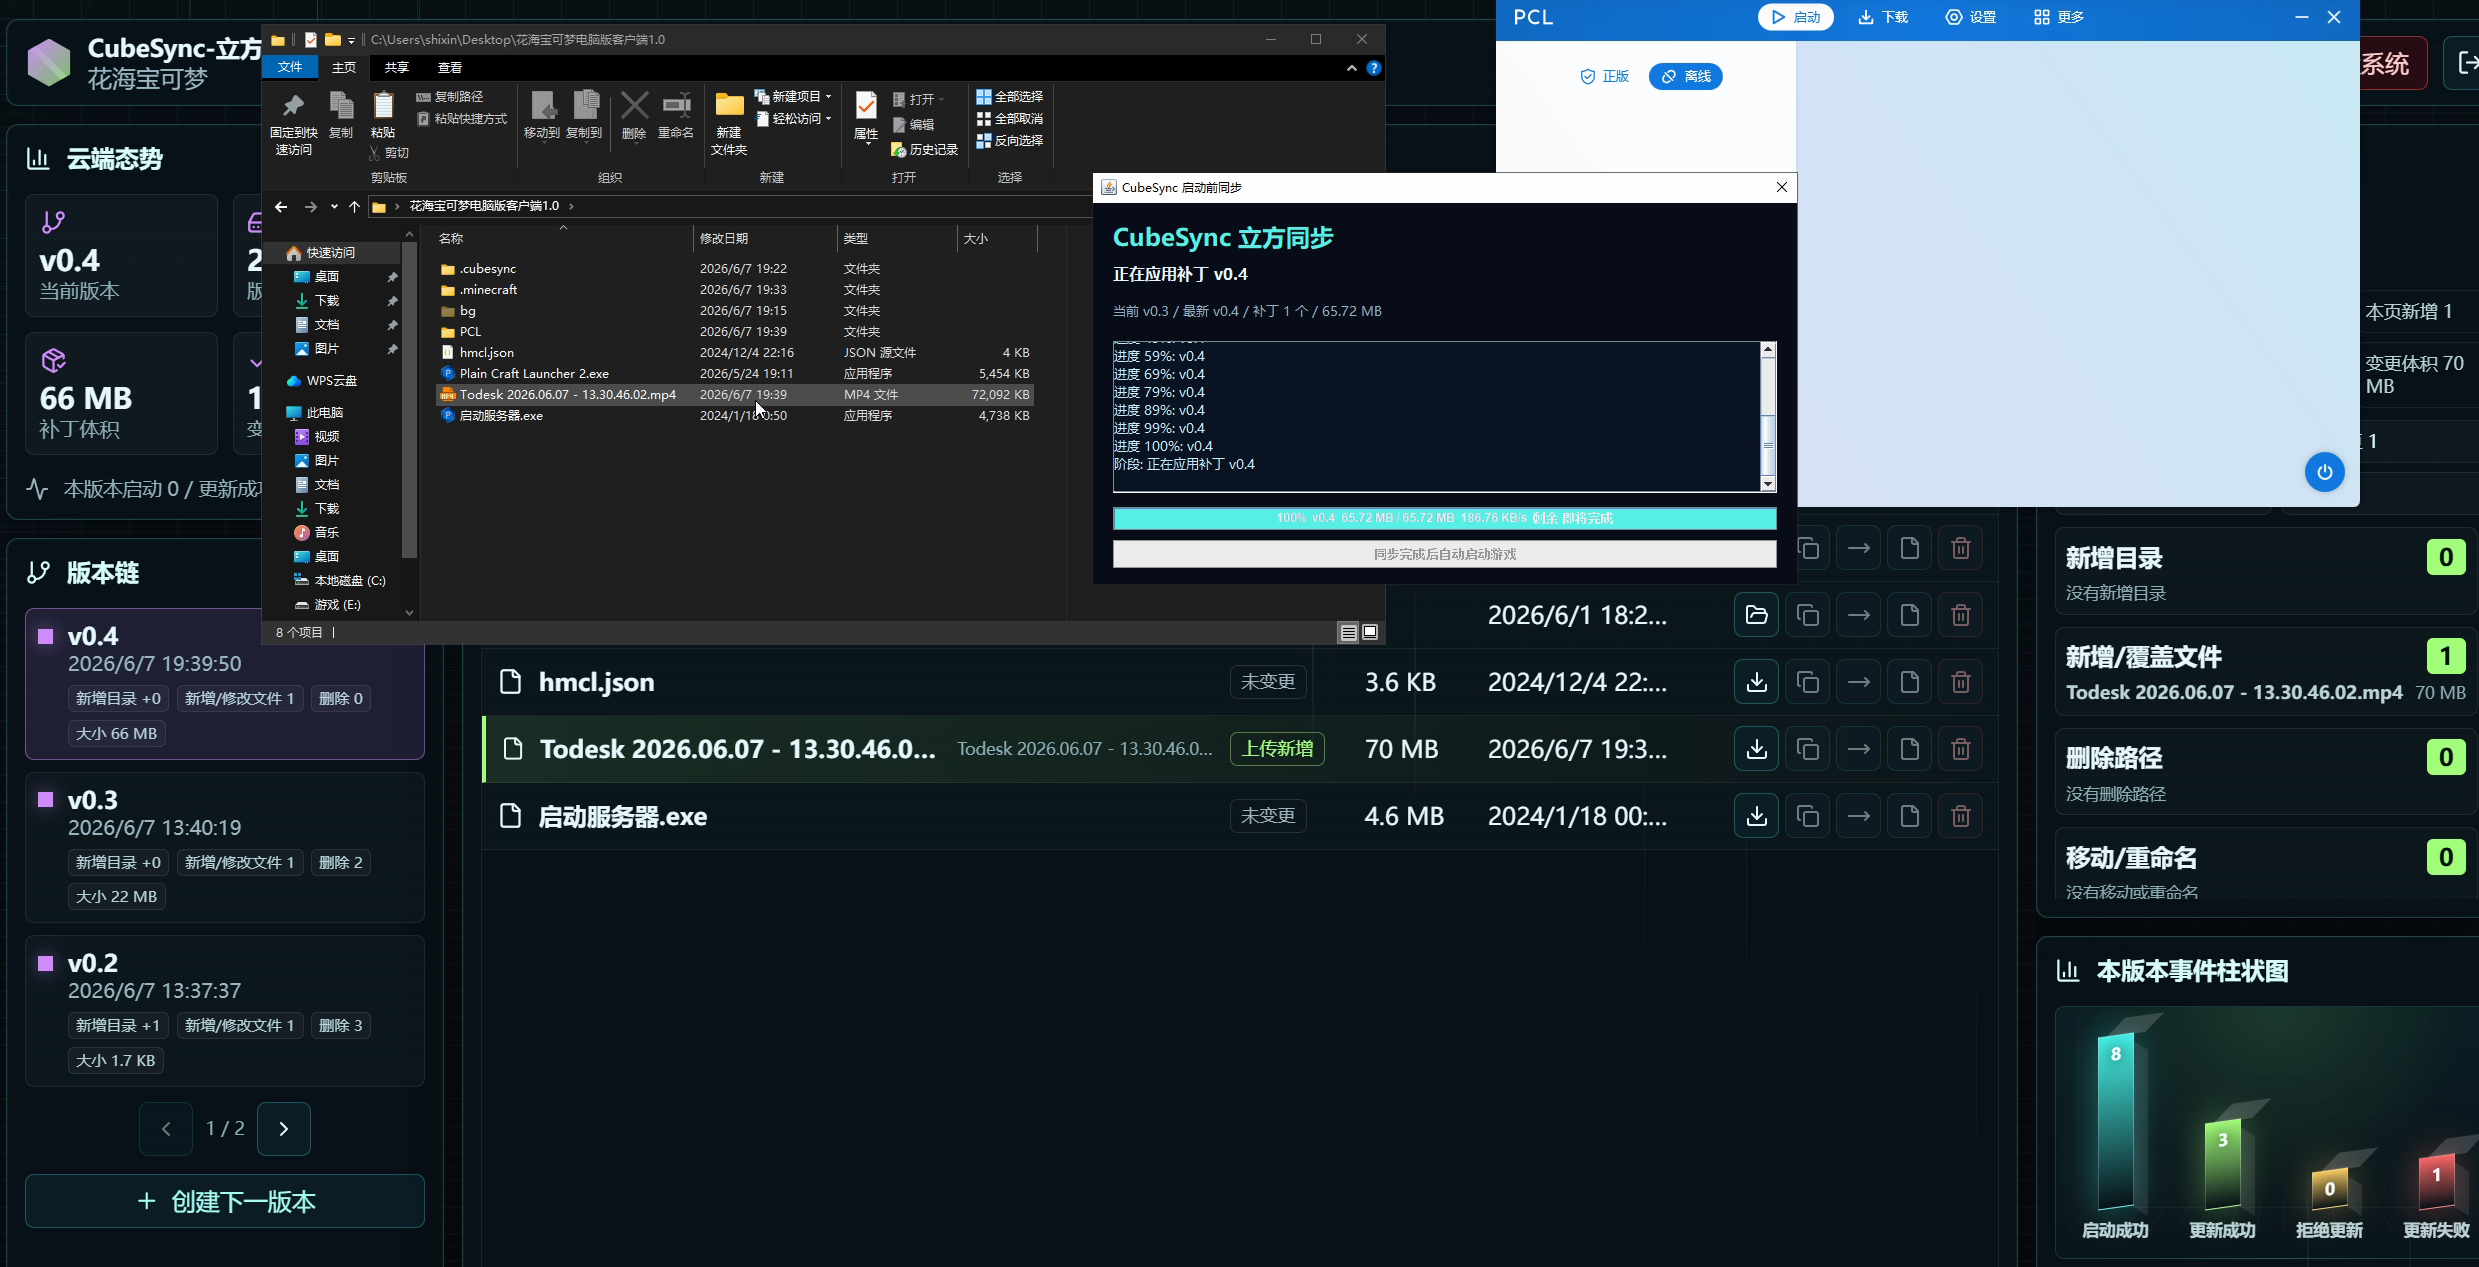Move the 启动服务器.exe file row

point(1858,816)
